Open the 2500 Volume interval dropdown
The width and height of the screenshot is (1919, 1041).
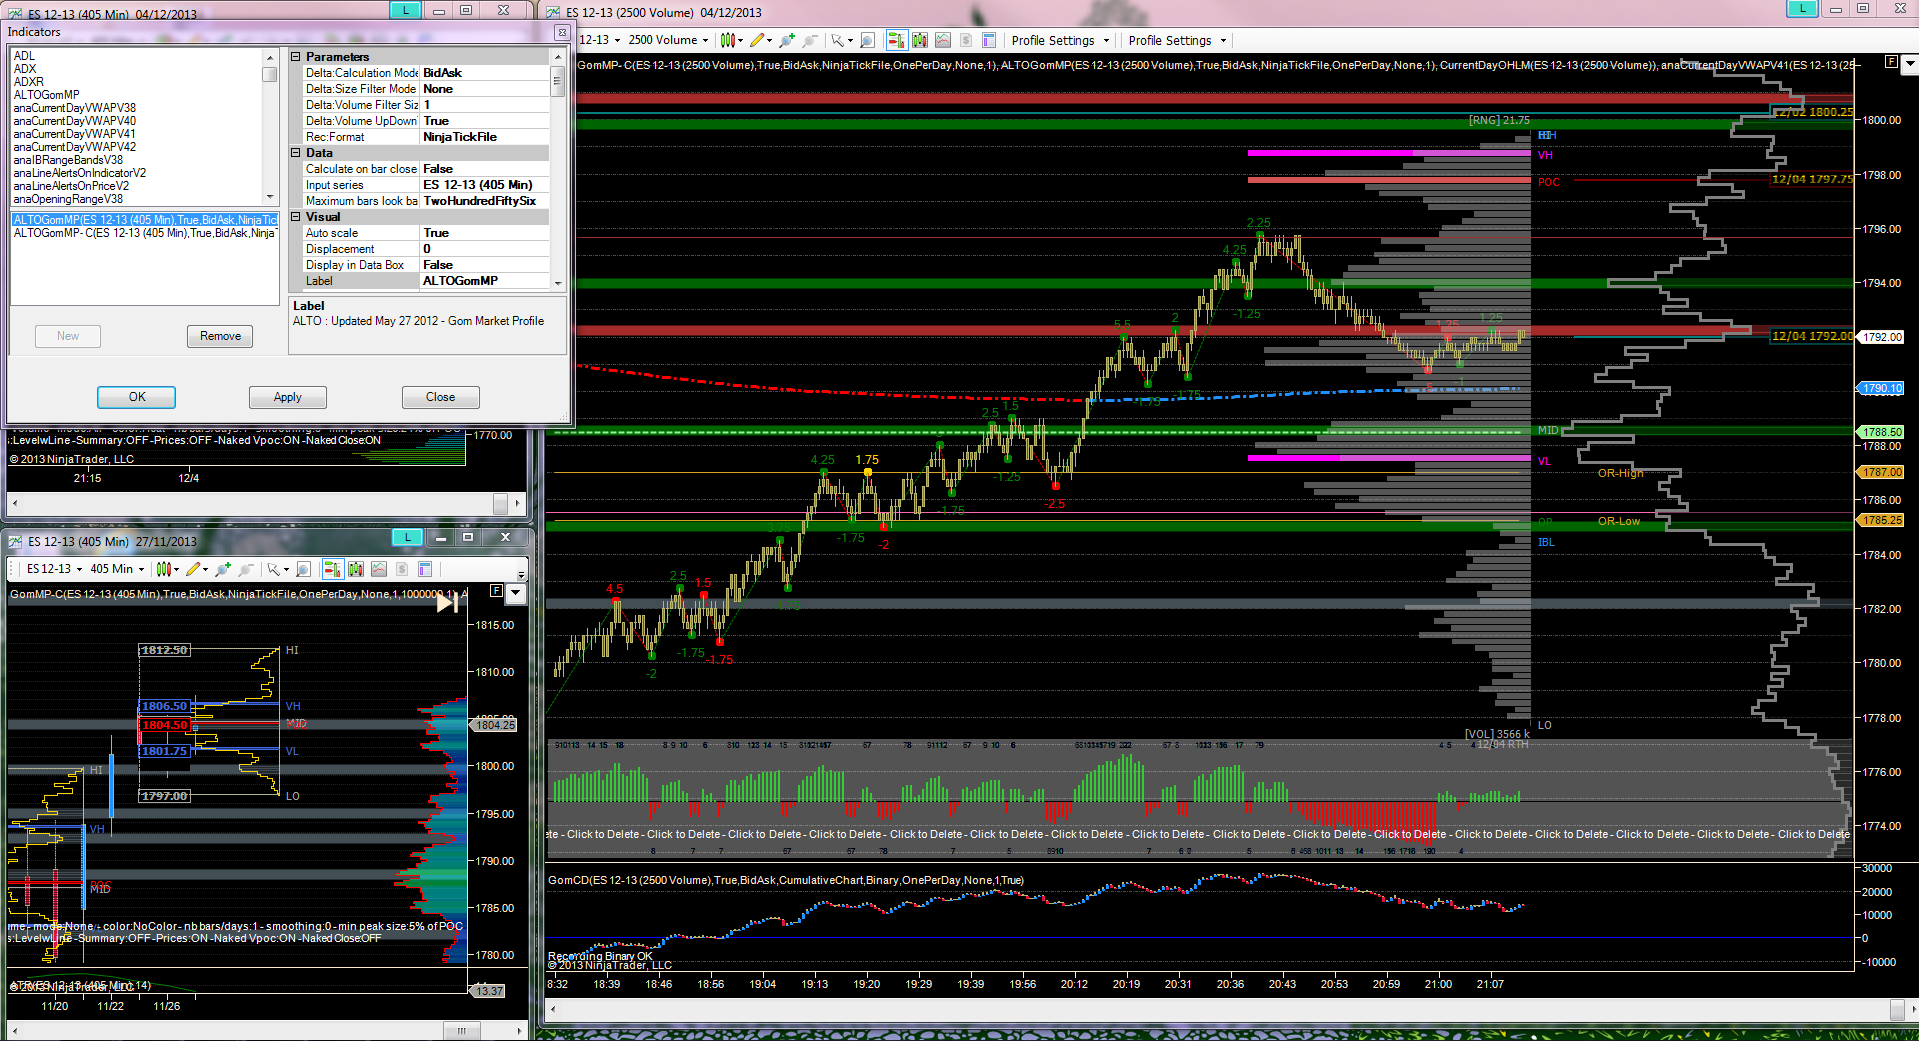668,40
